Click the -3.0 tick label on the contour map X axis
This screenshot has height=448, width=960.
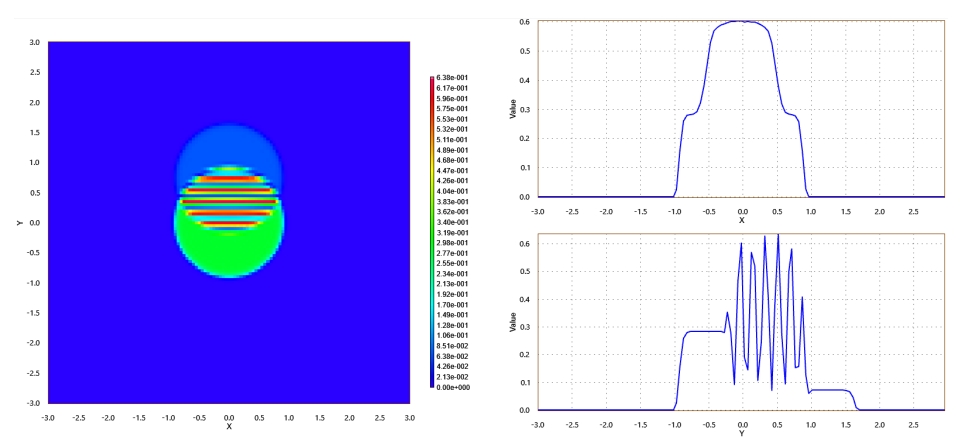pyautogui.click(x=48, y=417)
